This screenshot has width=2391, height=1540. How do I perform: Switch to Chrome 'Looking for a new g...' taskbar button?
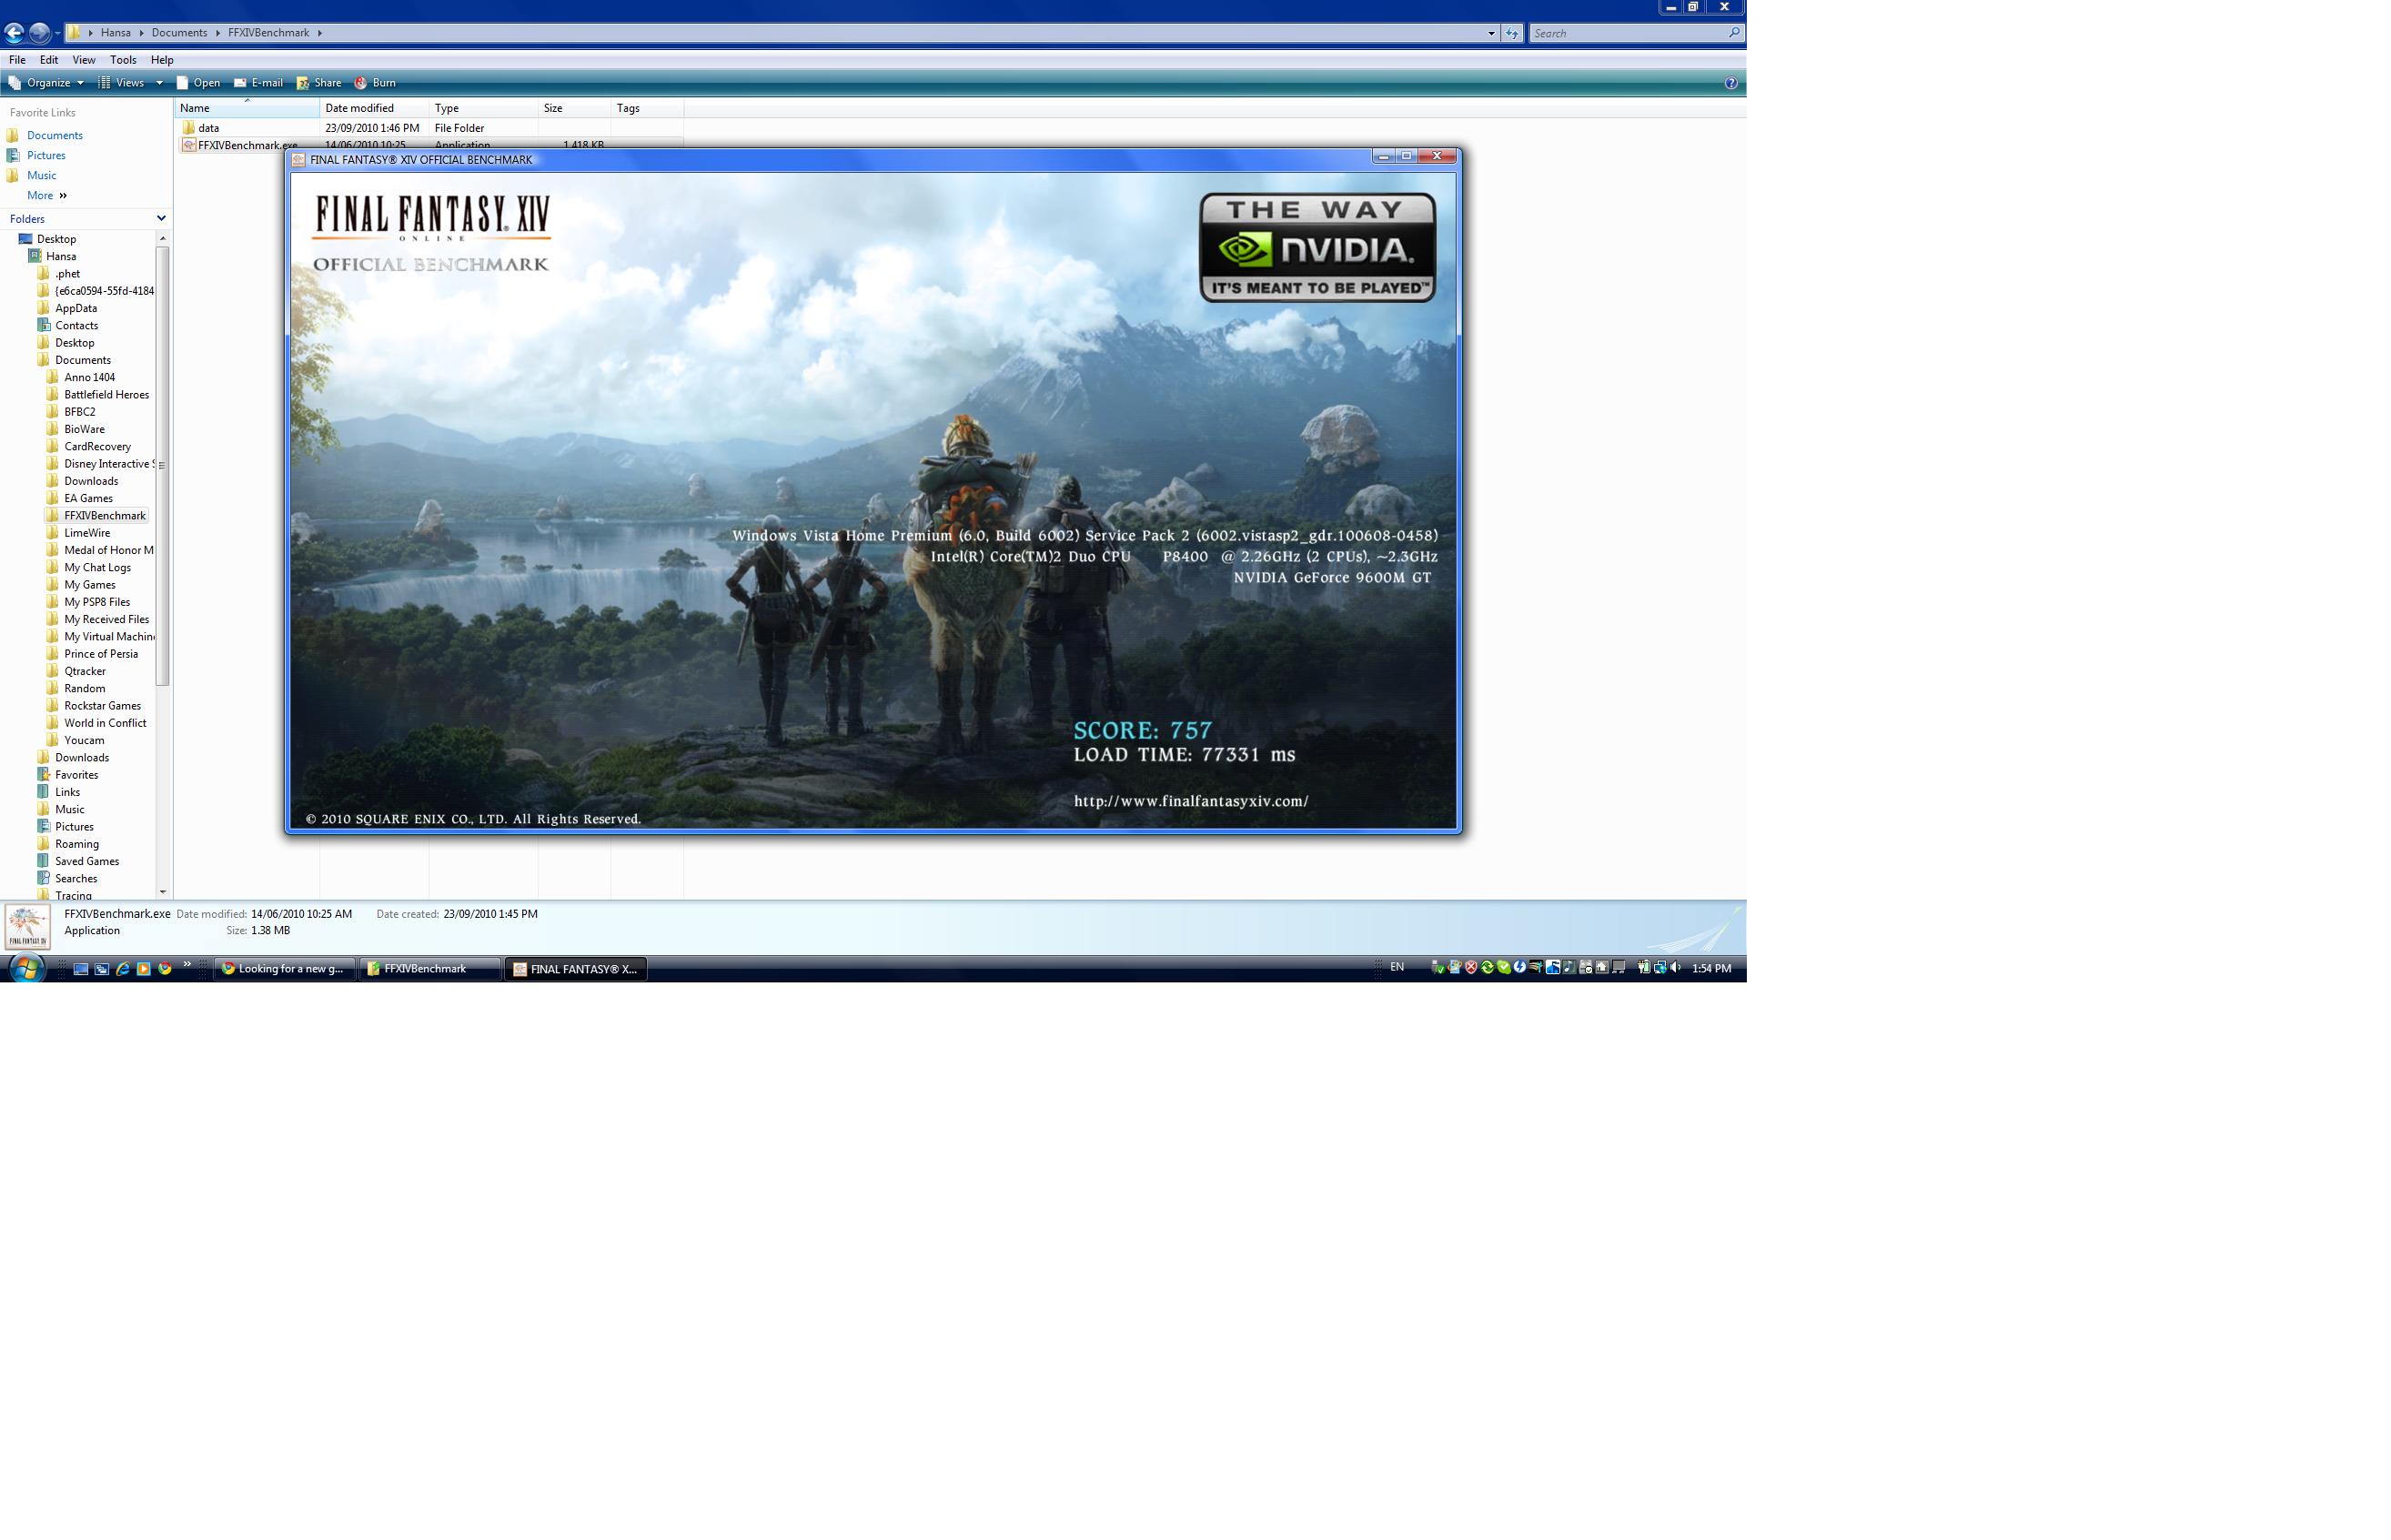tap(284, 968)
